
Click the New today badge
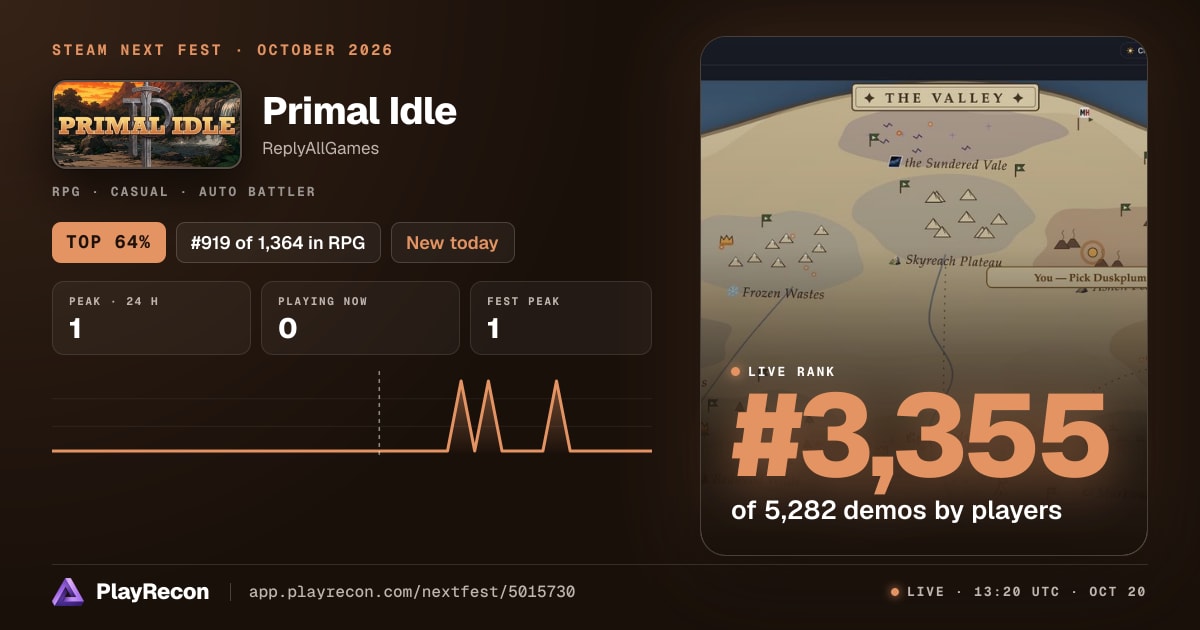(x=452, y=243)
